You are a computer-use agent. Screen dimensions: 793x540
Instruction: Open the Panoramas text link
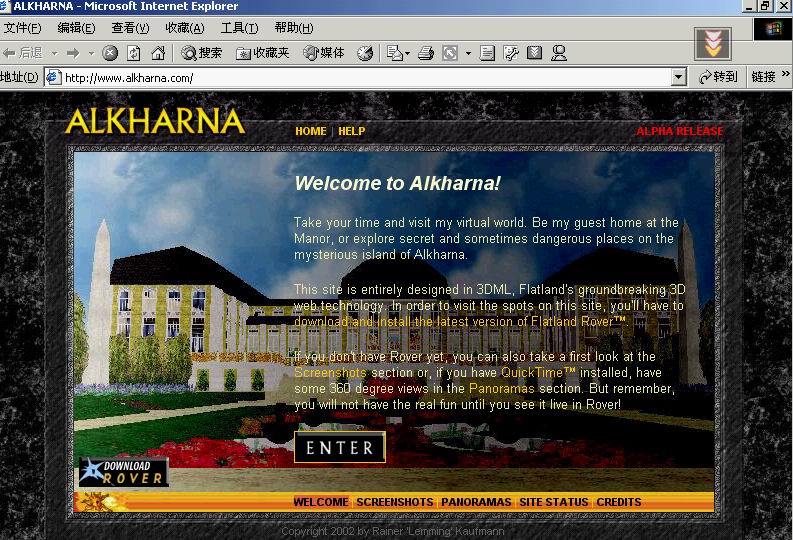click(502, 389)
